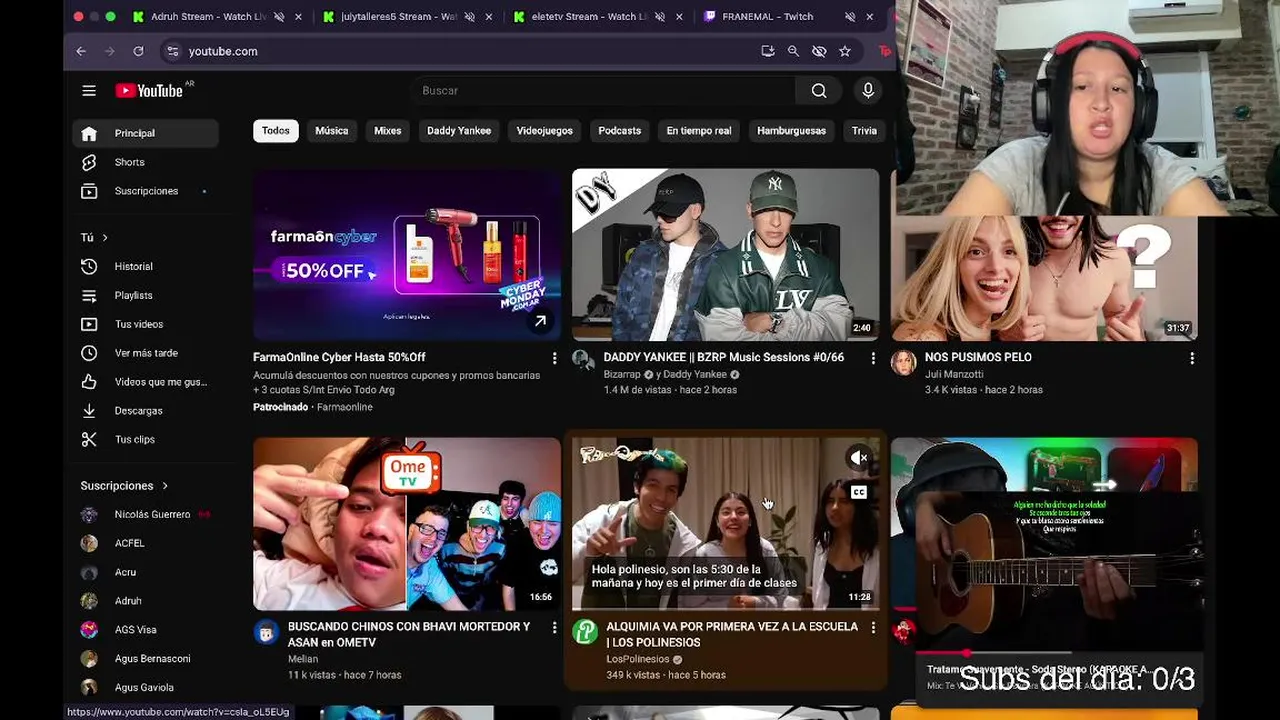Click into the Buscar search field
Screen dimensions: 1280x720
[x=605, y=91]
